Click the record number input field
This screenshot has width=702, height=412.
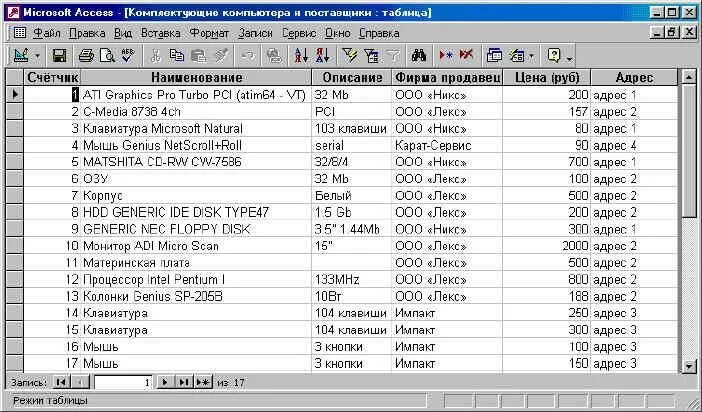point(123,382)
